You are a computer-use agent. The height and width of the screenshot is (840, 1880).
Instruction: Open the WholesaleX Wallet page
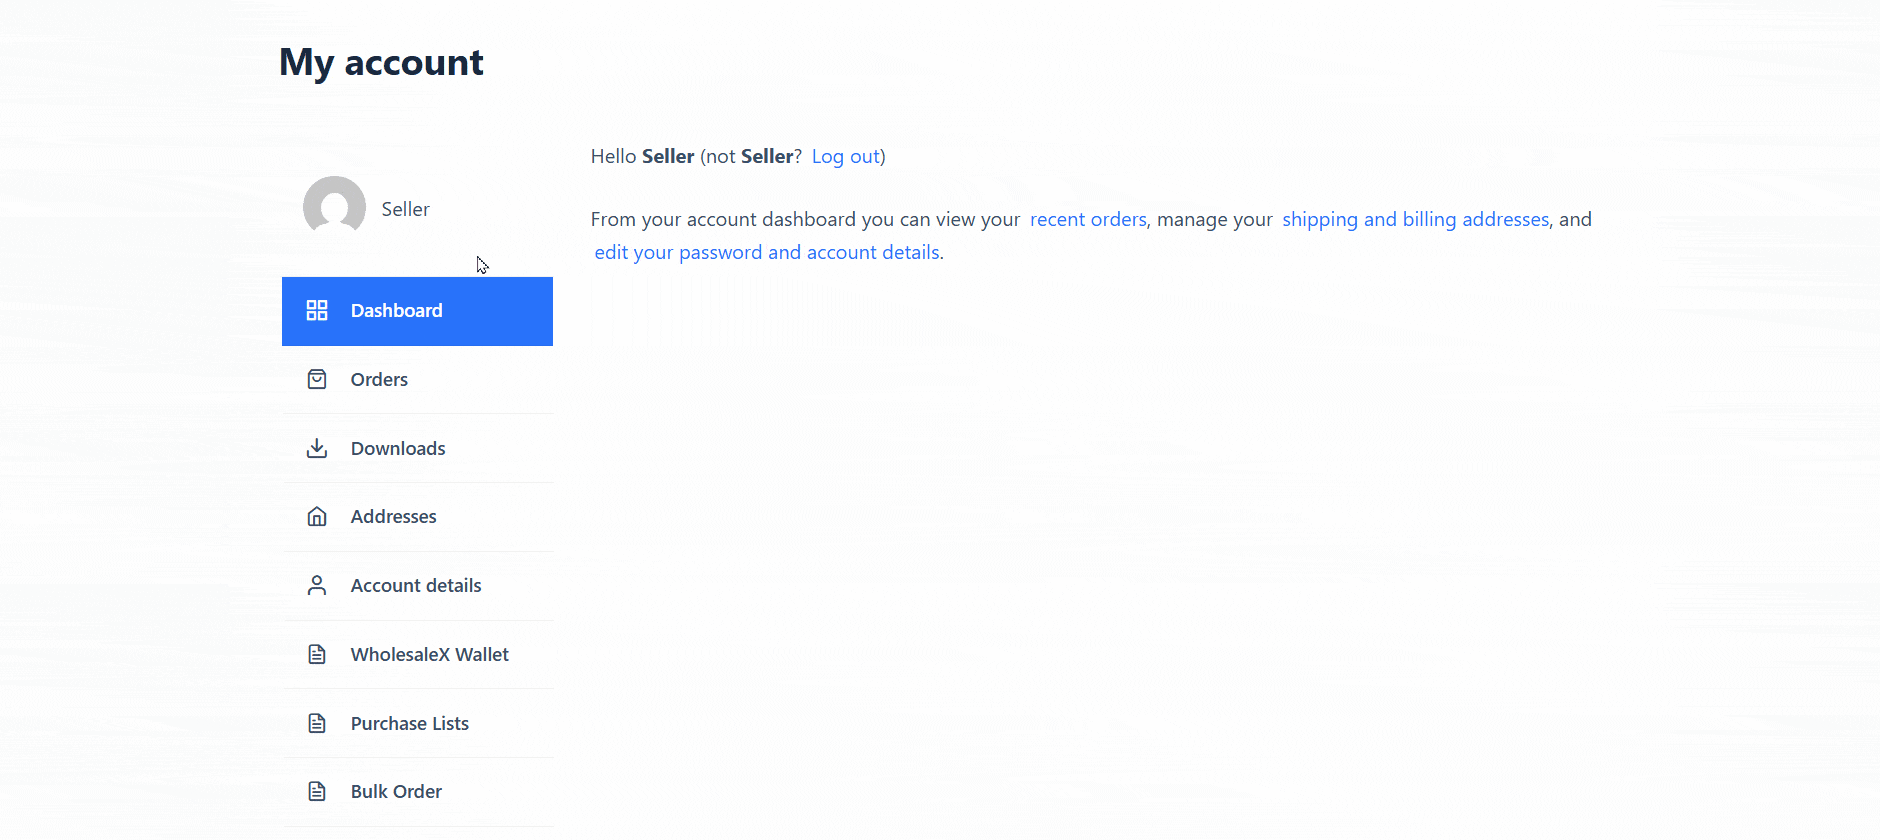tap(417, 655)
